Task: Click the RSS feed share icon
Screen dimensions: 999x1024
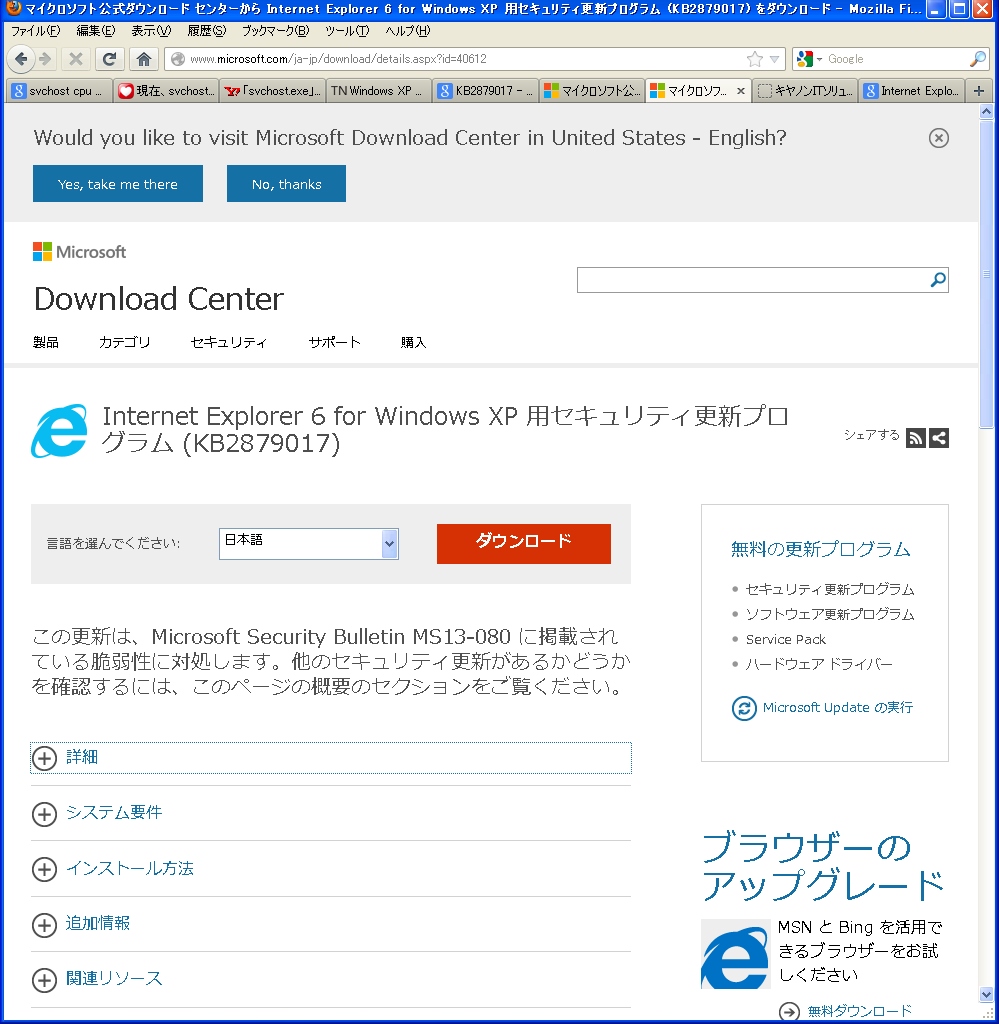Action: pos(915,437)
